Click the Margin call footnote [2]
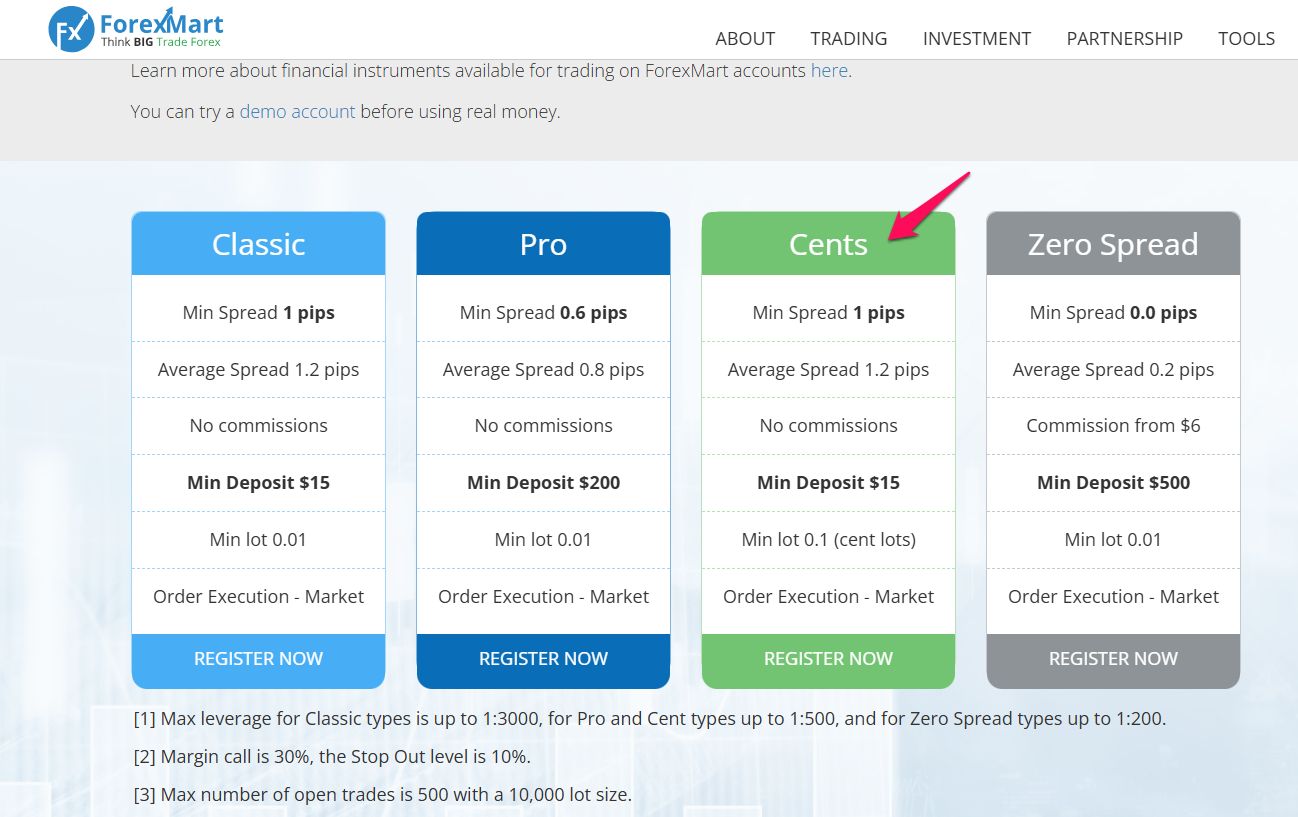This screenshot has height=817, width=1298. tap(331, 757)
